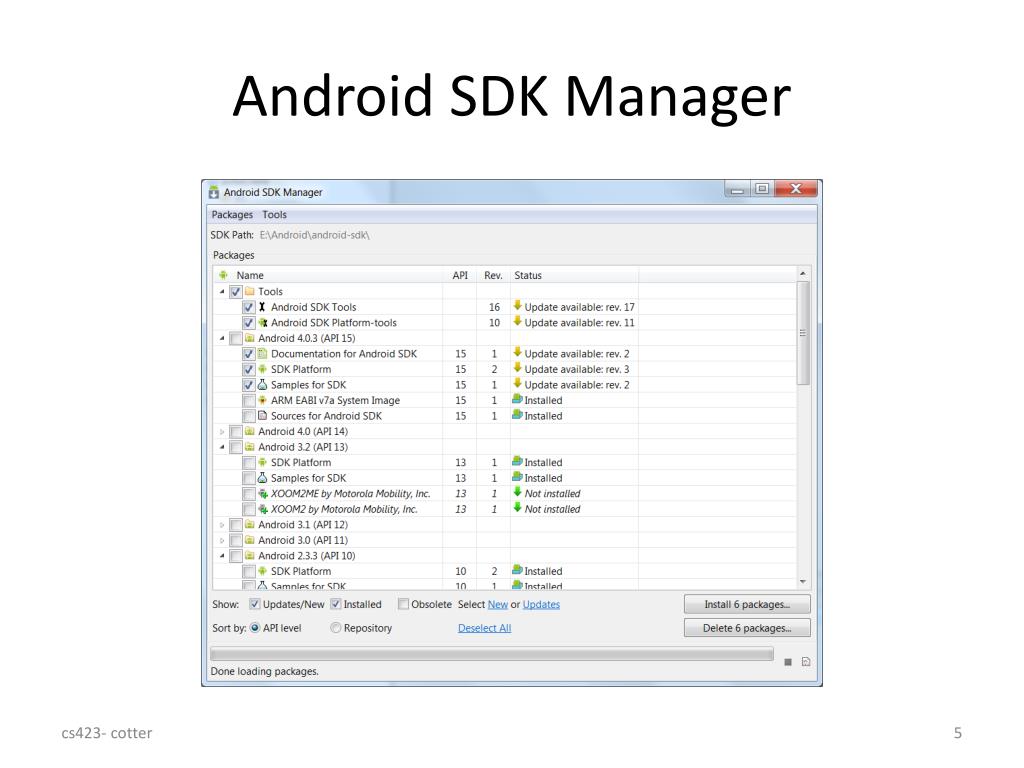
Task: Click the package list scrollbar thumb
Action: [x=803, y=333]
